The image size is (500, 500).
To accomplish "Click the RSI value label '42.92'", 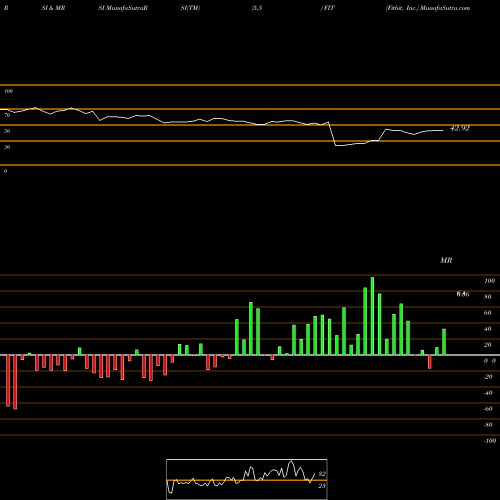I will pos(460,128).
